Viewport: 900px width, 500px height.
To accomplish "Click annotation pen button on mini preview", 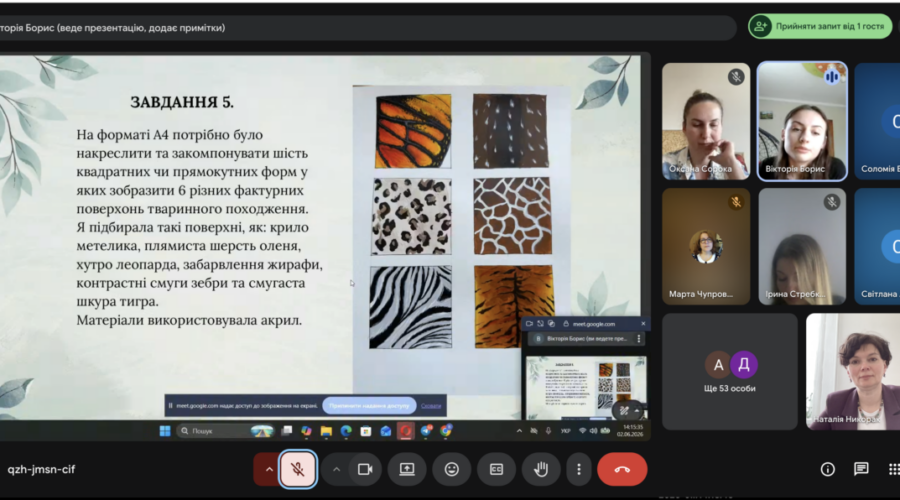I will click(624, 410).
